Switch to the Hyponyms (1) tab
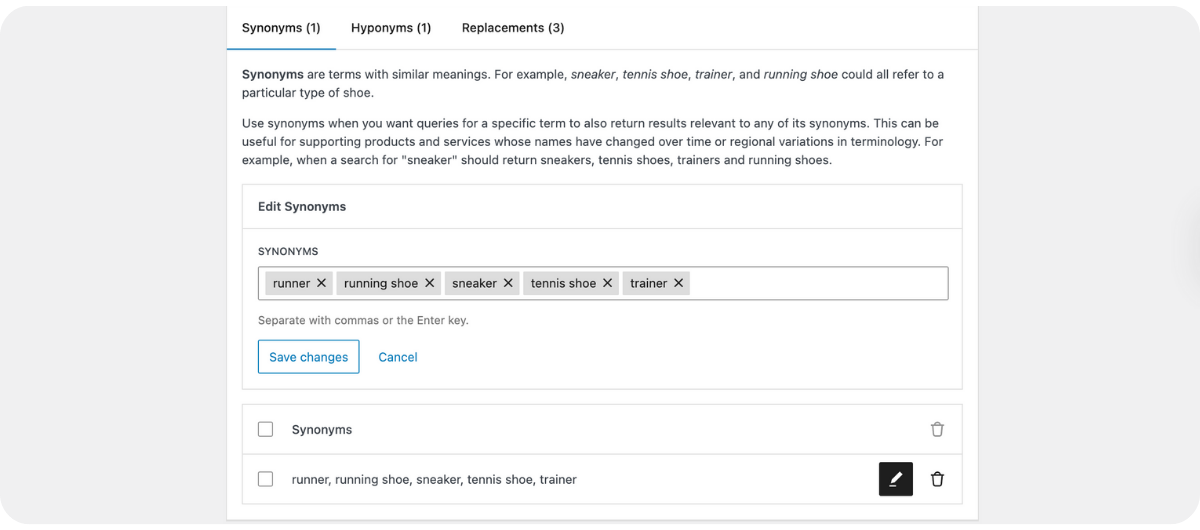 pyautogui.click(x=391, y=28)
